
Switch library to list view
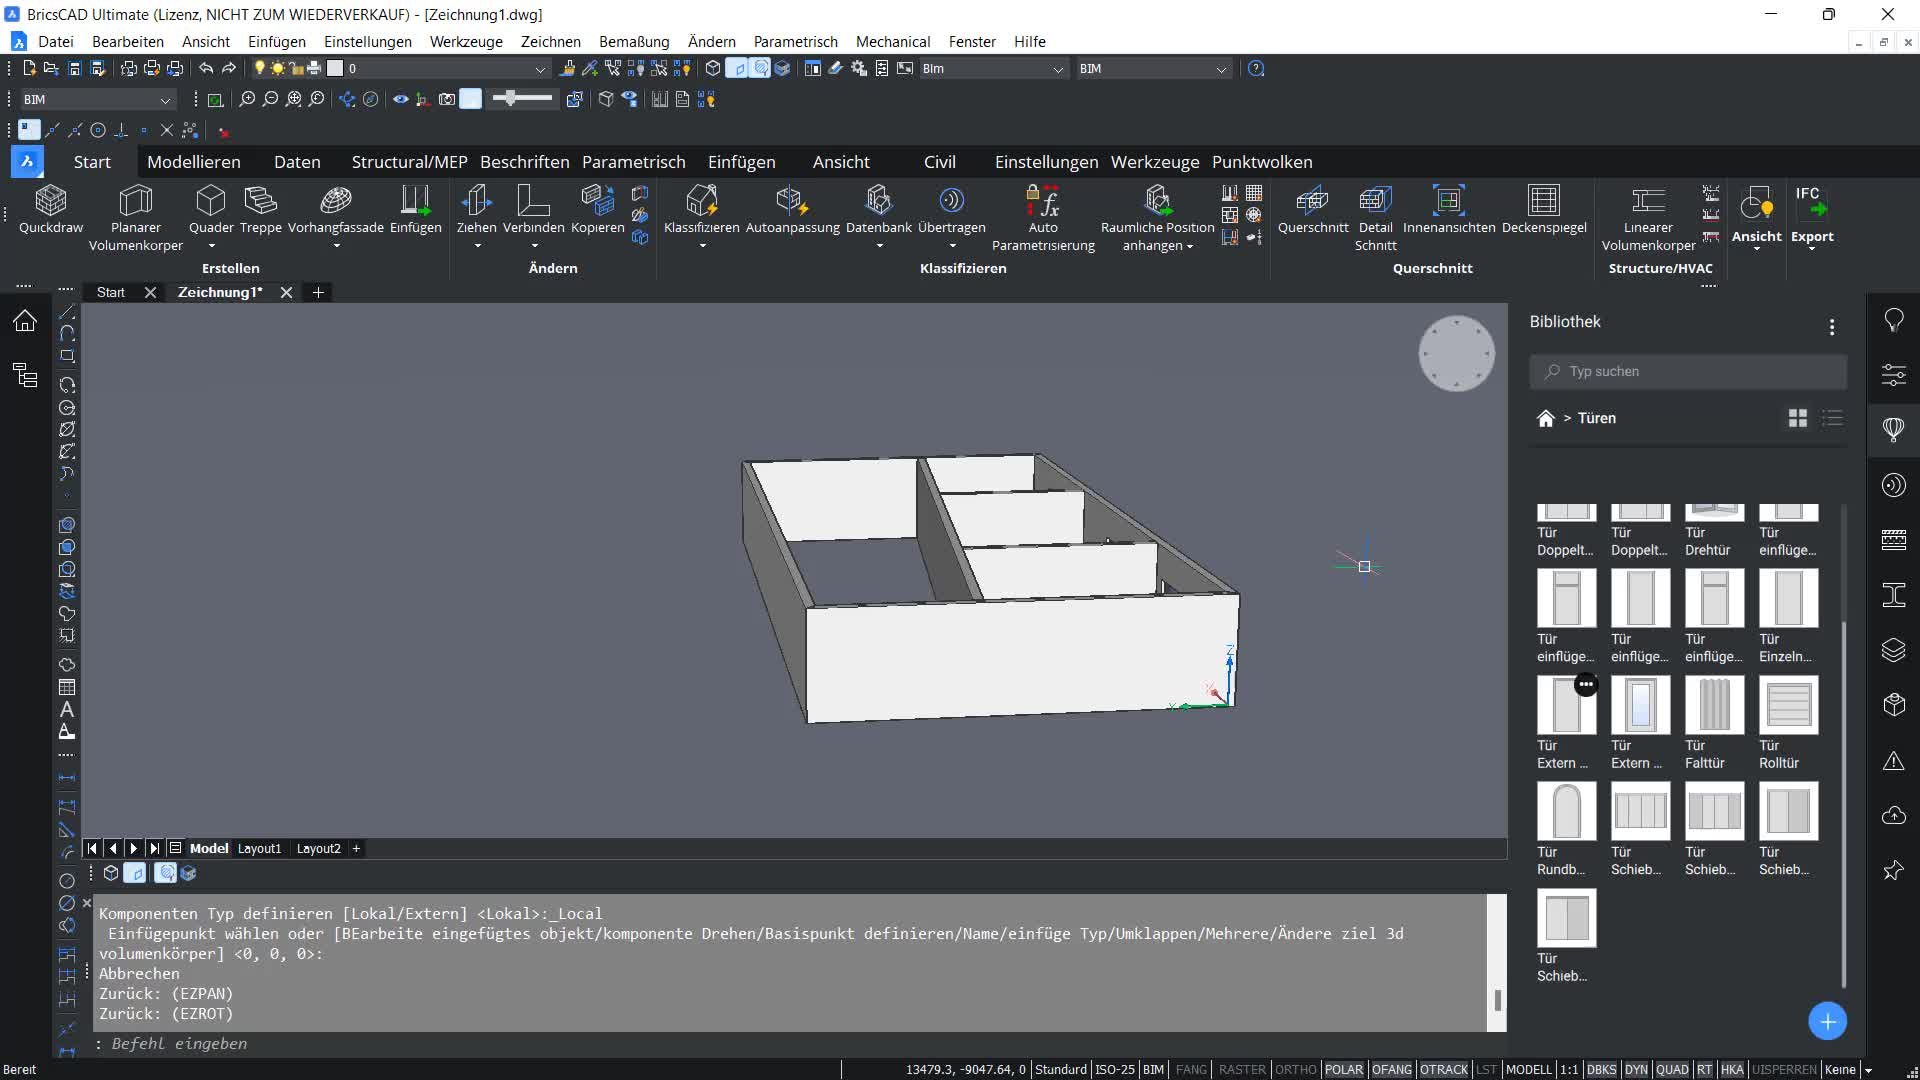[1832, 418]
